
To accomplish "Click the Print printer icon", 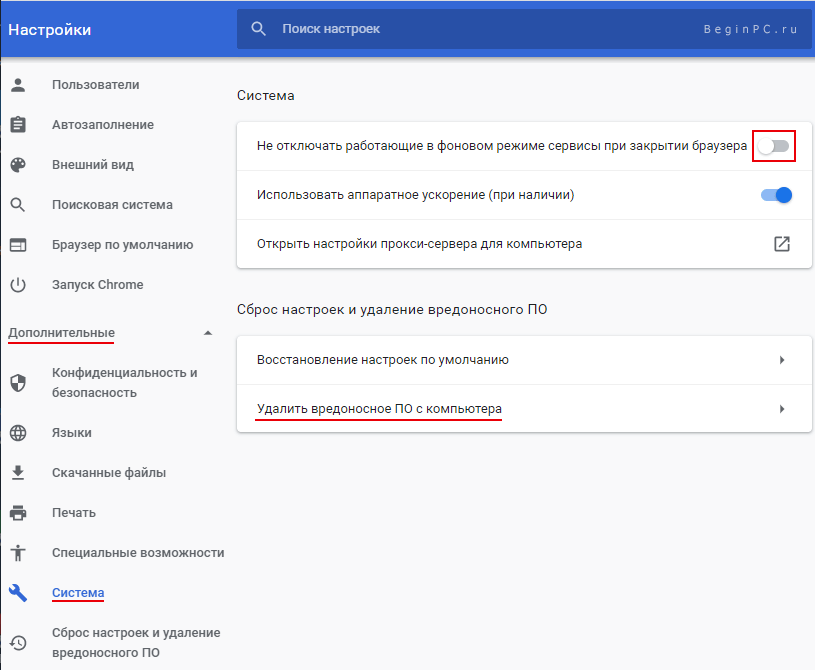I will click(18, 513).
